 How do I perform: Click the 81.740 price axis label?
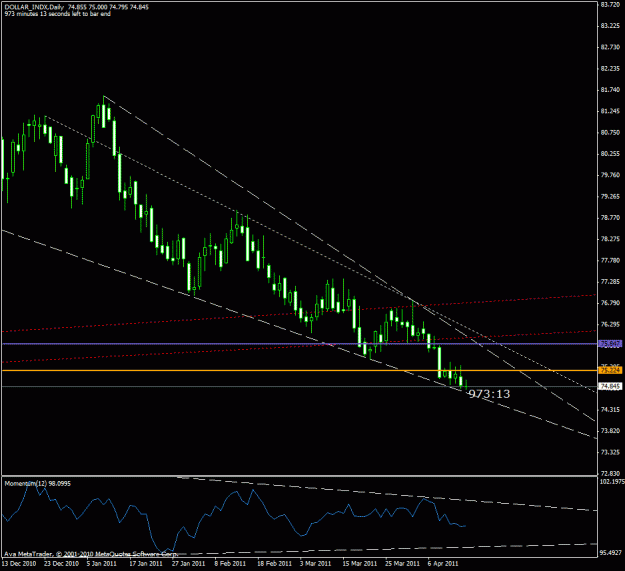pos(610,90)
